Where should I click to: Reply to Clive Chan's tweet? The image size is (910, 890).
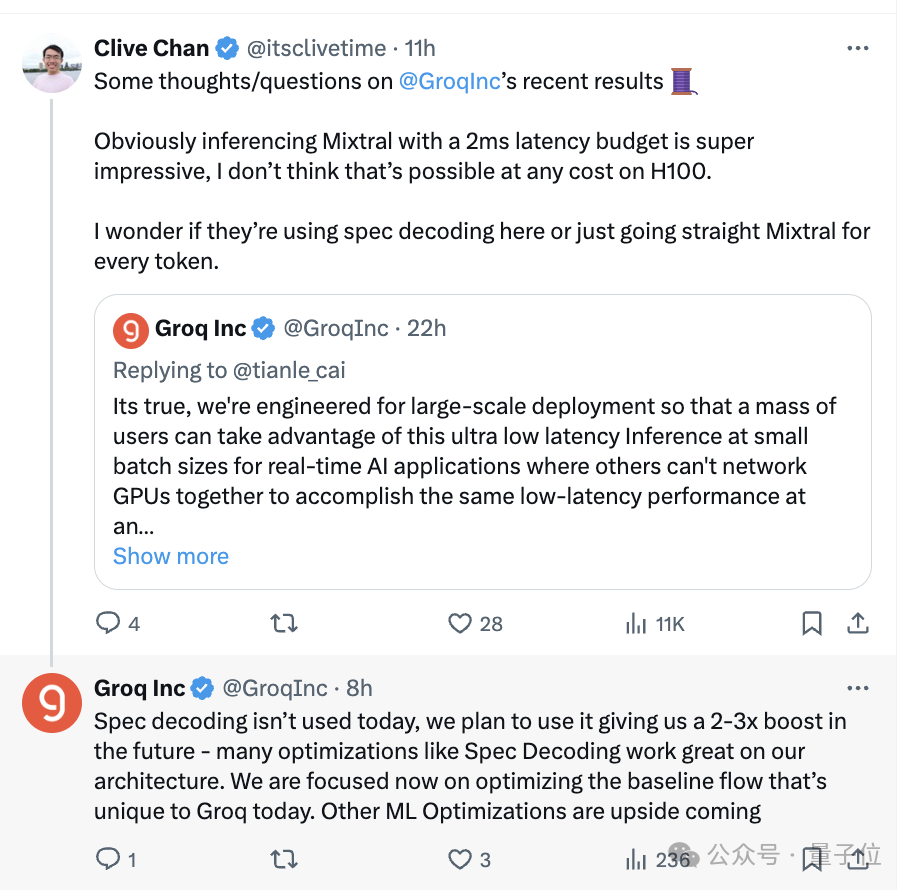click(108, 624)
